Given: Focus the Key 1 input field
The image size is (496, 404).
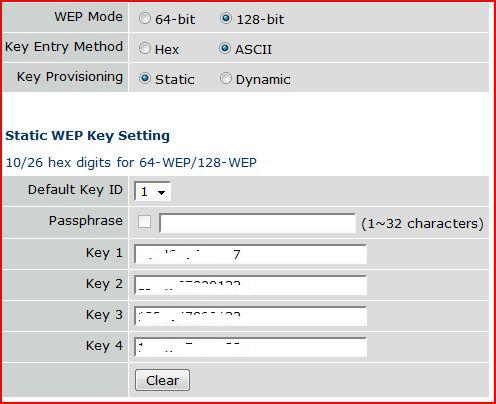Looking at the screenshot, I should 251,254.
